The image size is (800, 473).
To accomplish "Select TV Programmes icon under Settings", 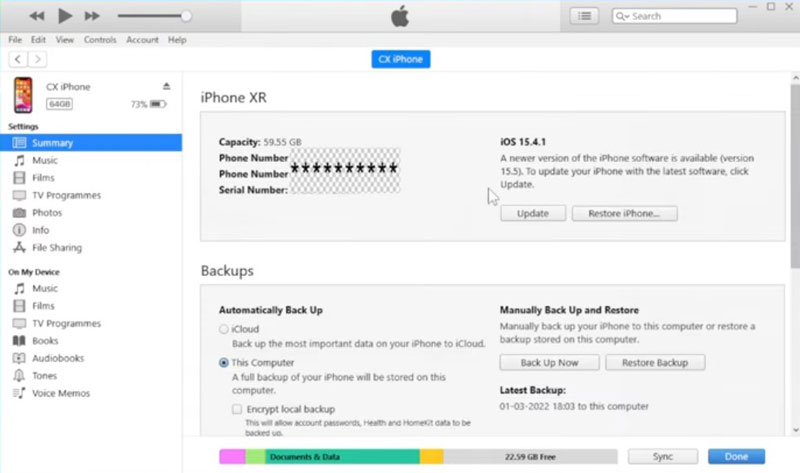I will 19,195.
